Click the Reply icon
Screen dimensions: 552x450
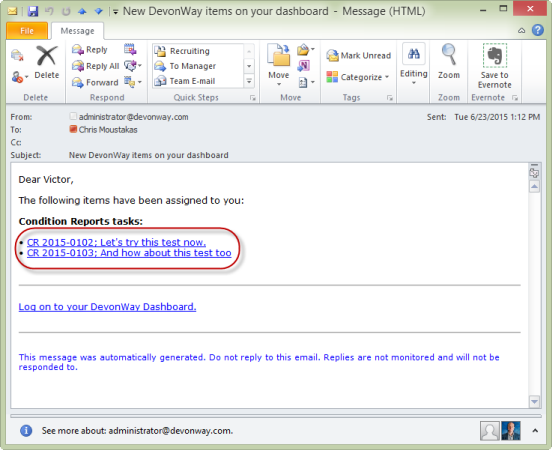77,50
